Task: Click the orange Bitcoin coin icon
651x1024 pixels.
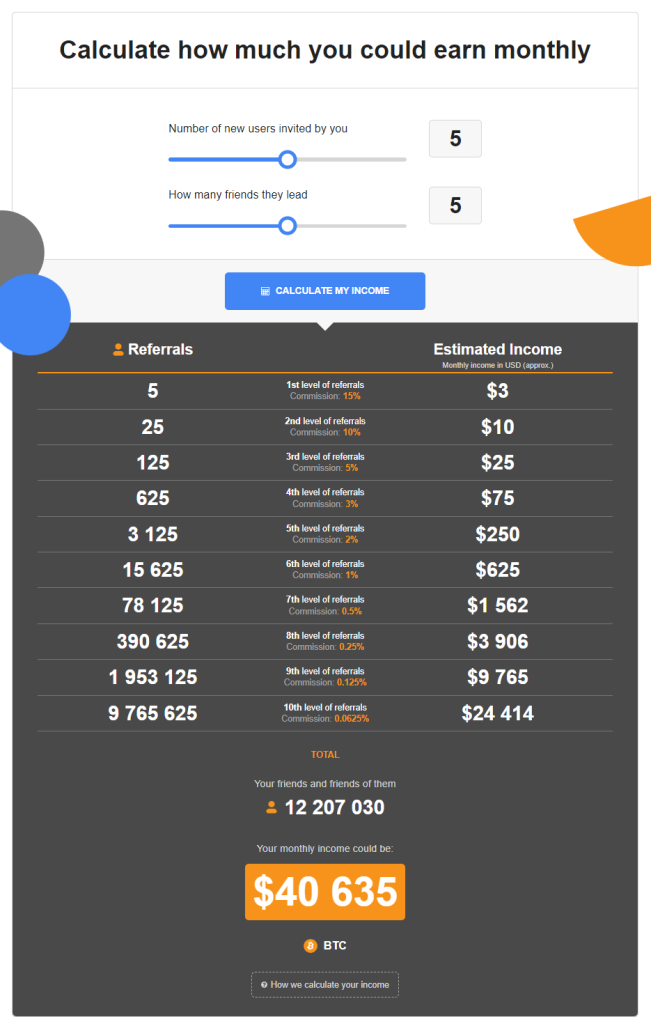Action: tap(310, 946)
